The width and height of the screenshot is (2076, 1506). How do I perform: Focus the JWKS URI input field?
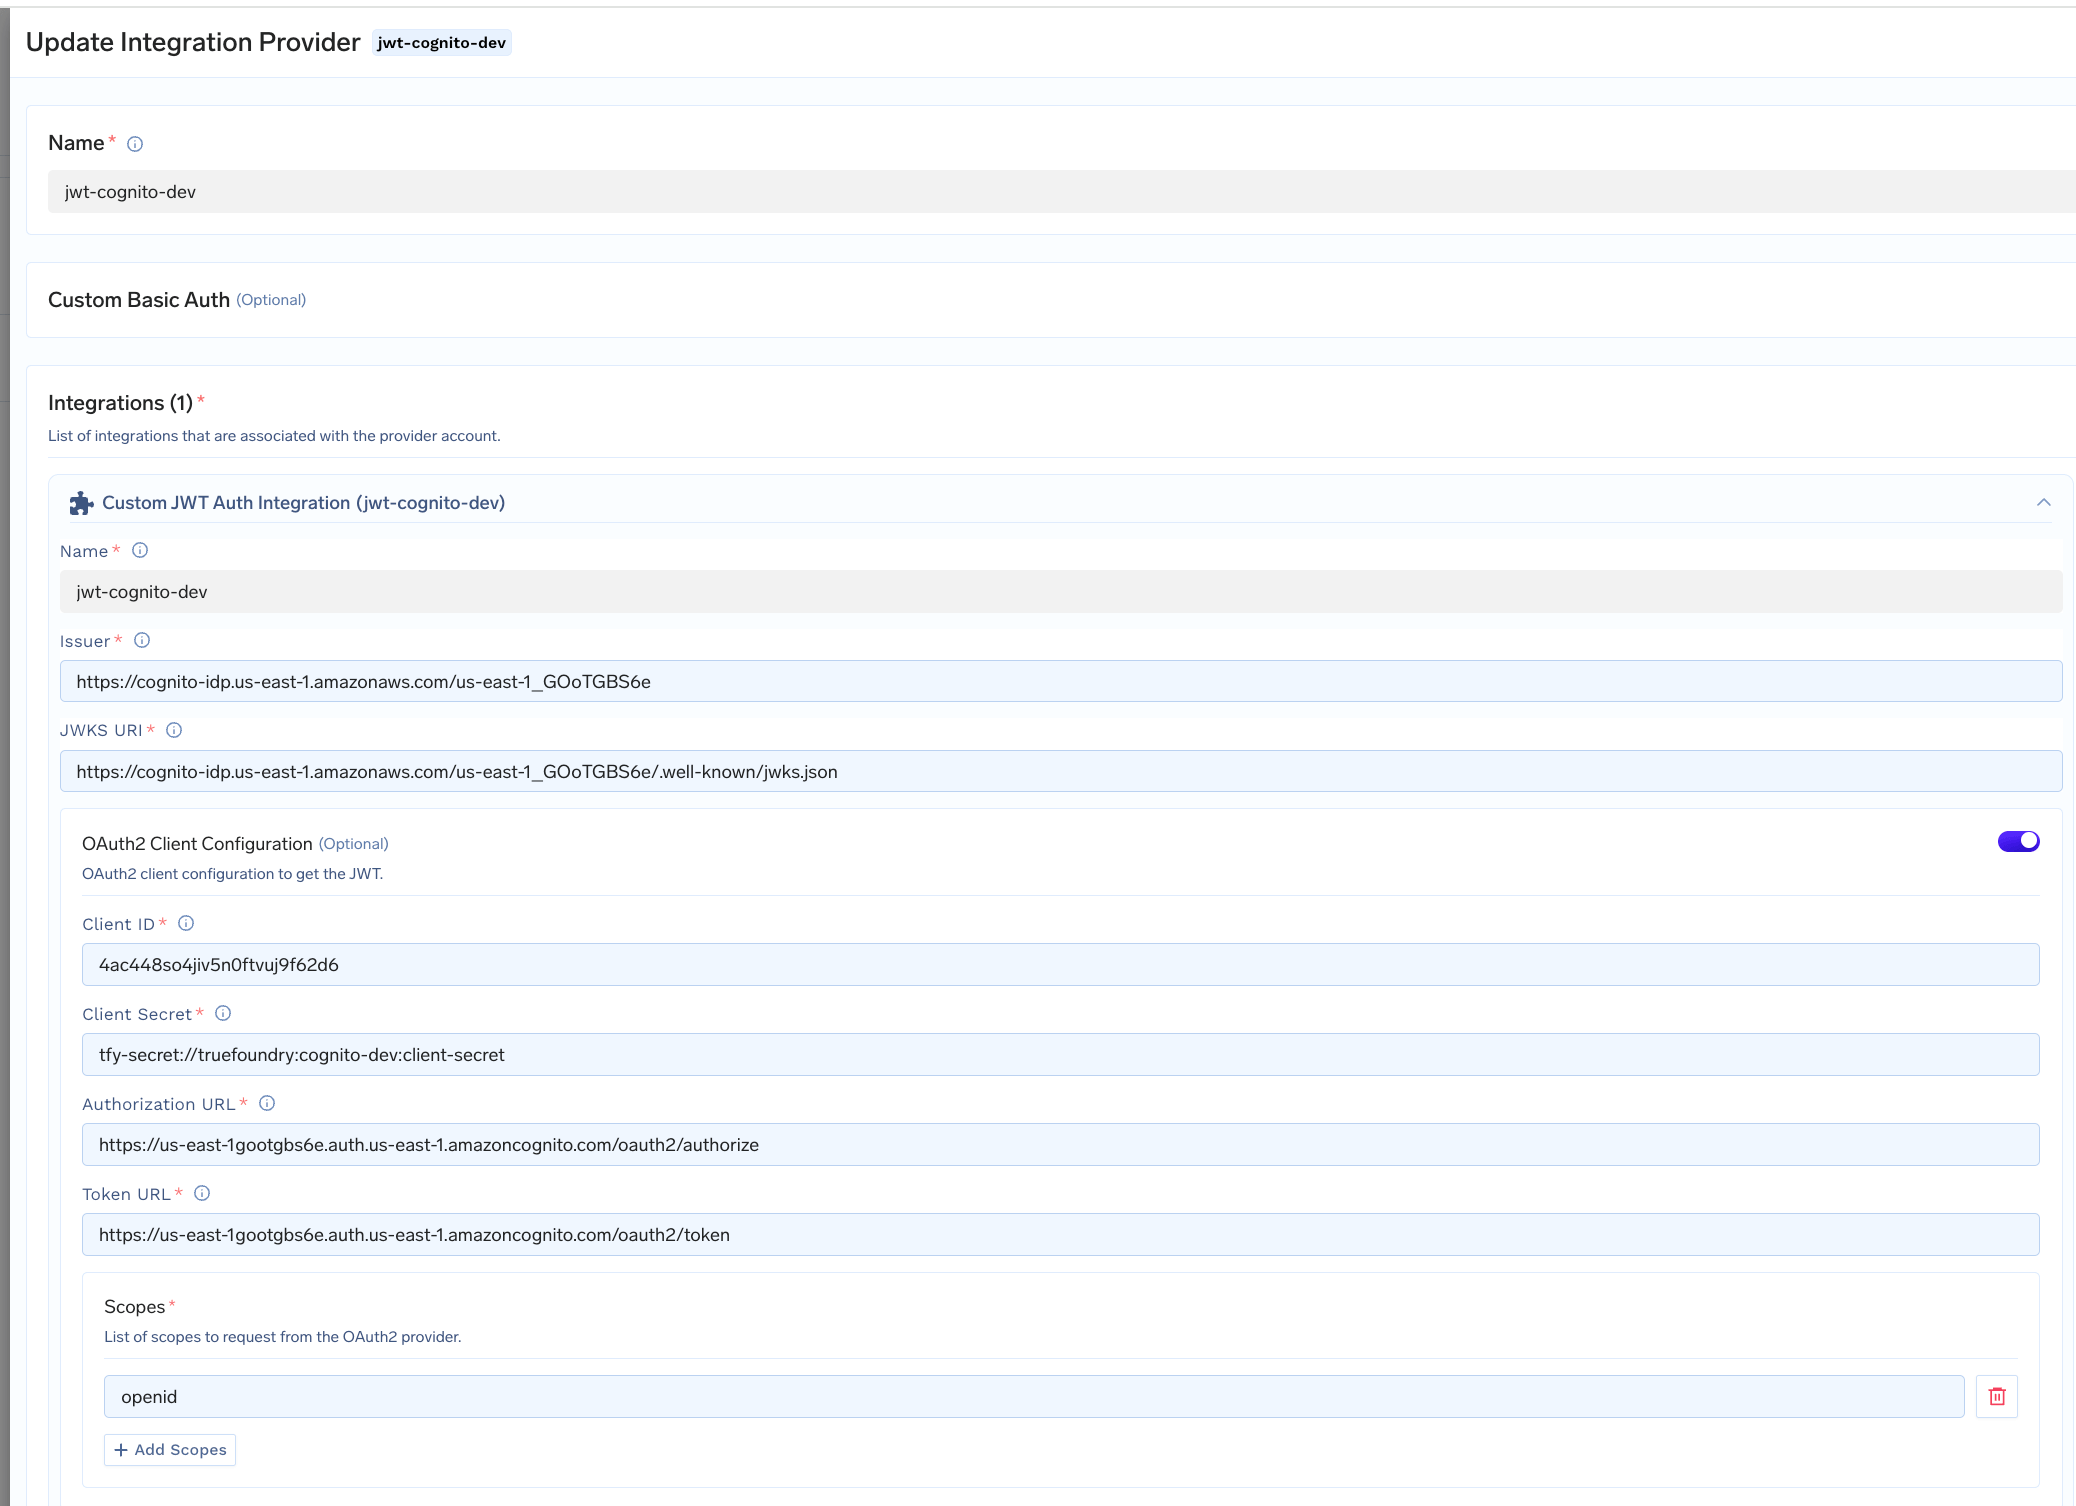click(1061, 771)
